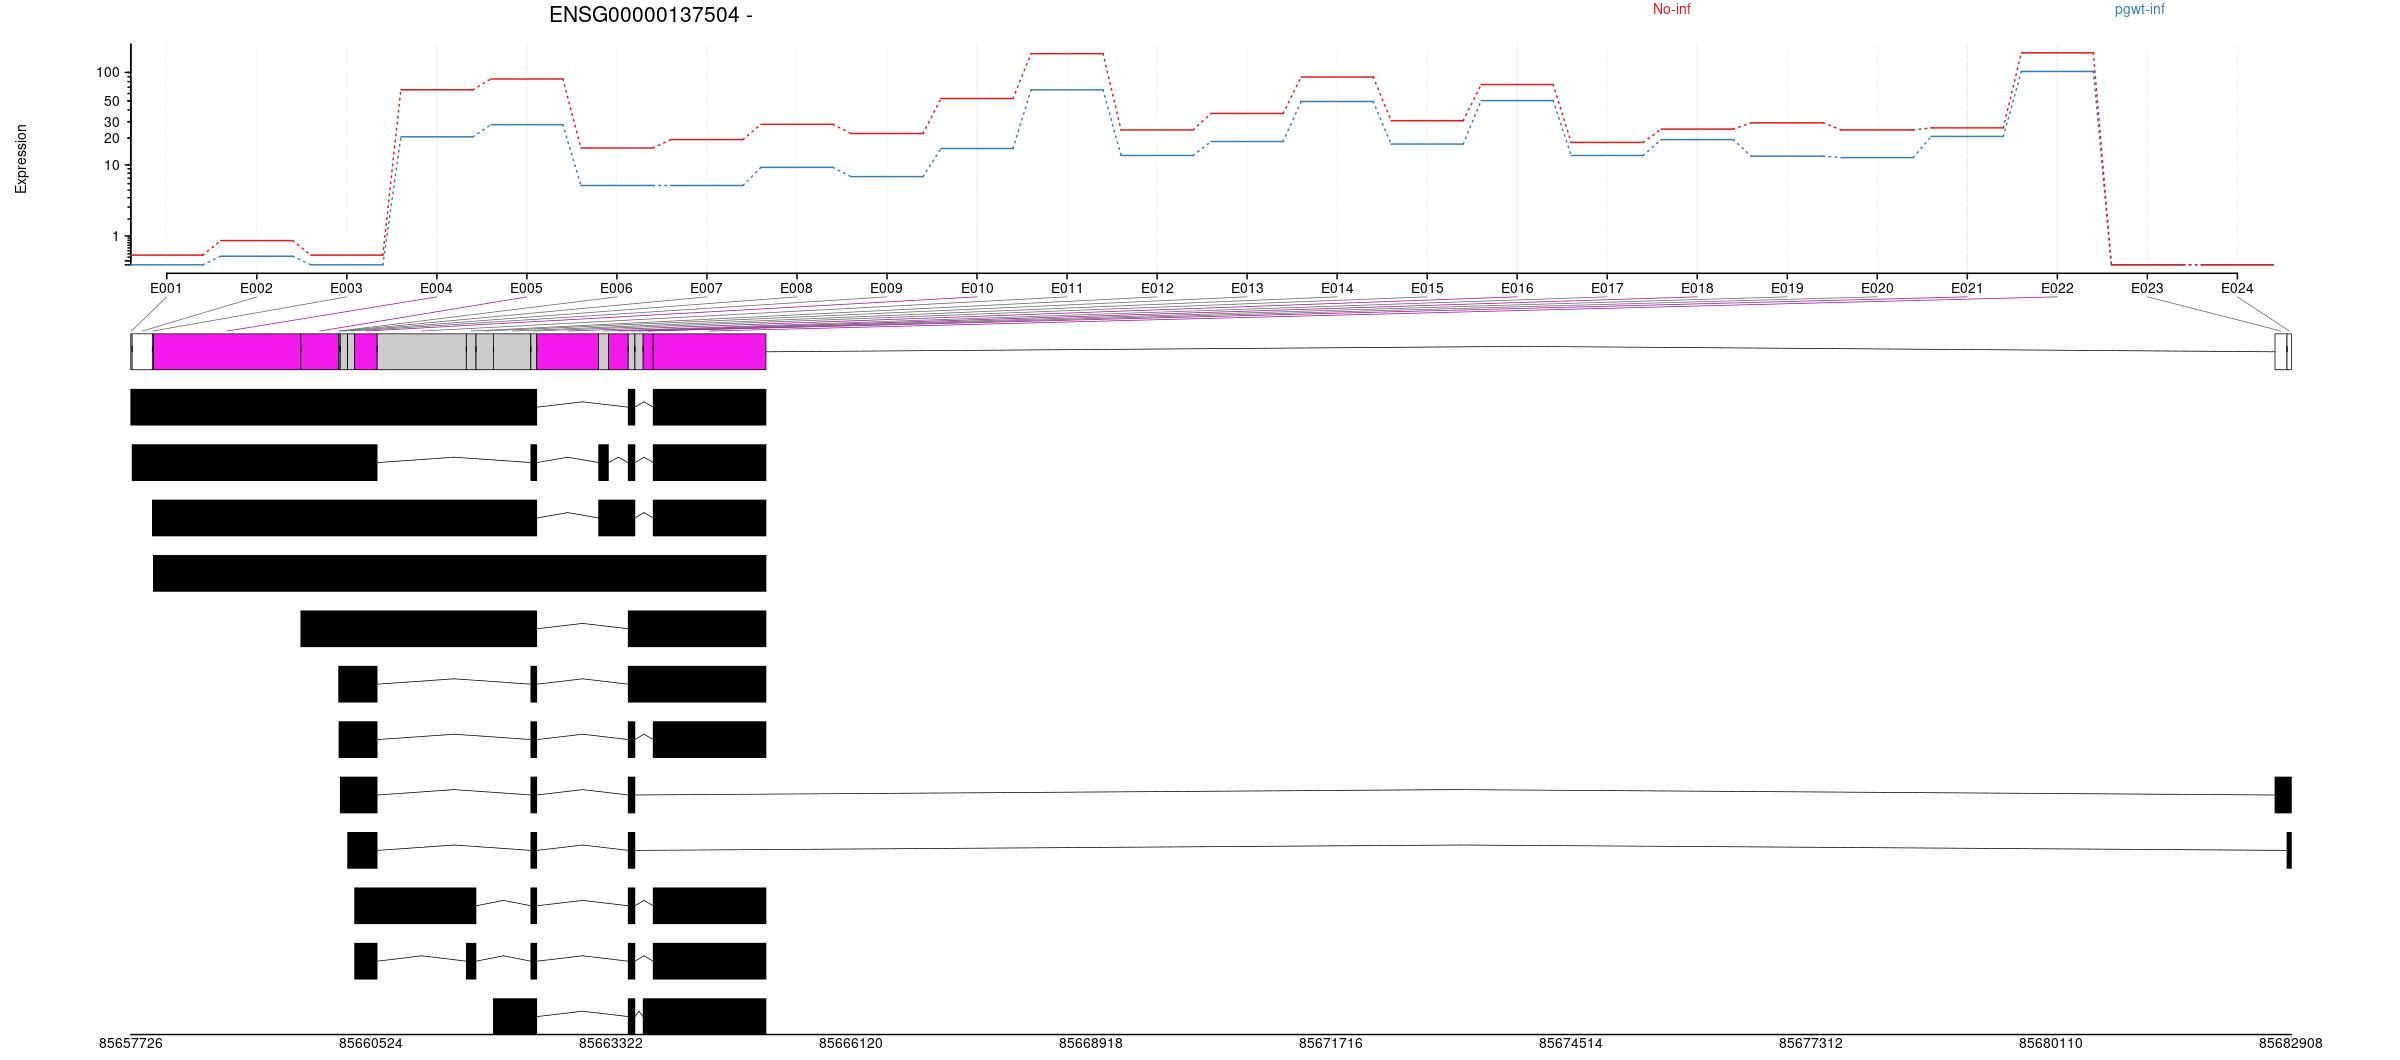
Task: Pick the E024 exon label
Action: tap(2236, 288)
